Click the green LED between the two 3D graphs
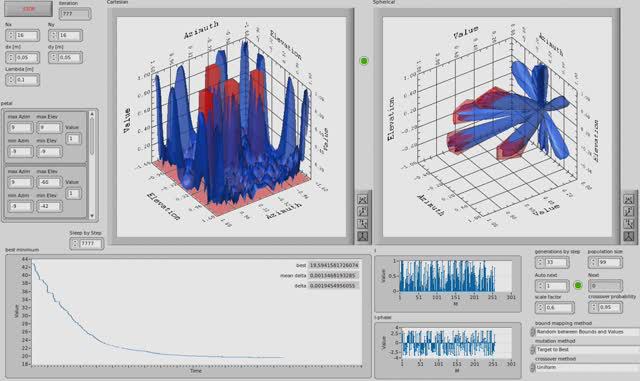The width and height of the screenshot is (640, 381). [364, 61]
